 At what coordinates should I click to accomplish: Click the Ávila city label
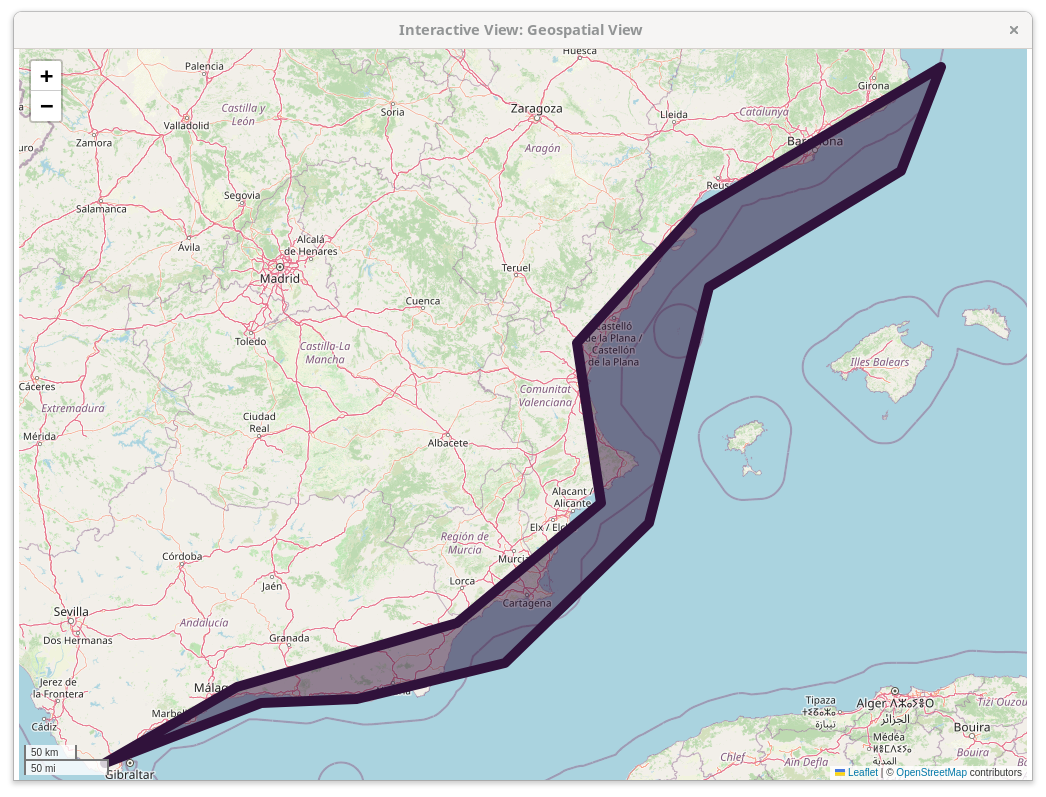click(x=189, y=247)
